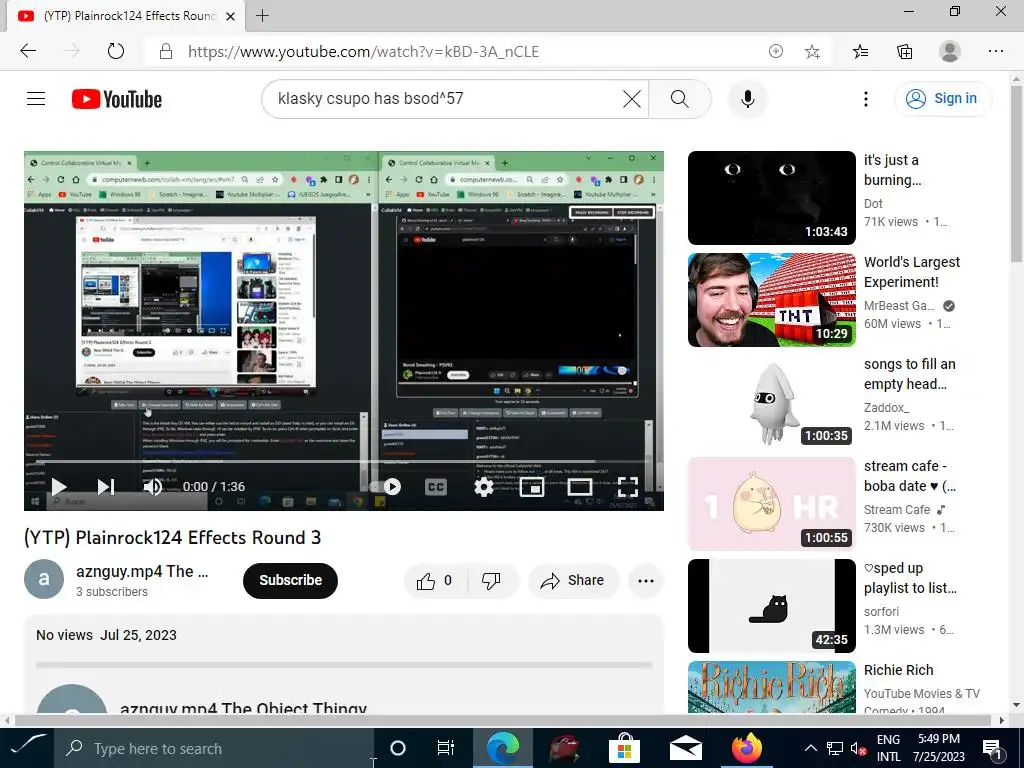Show hidden system tray icons
This screenshot has width=1024, height=768.
[x=810, y=748]
